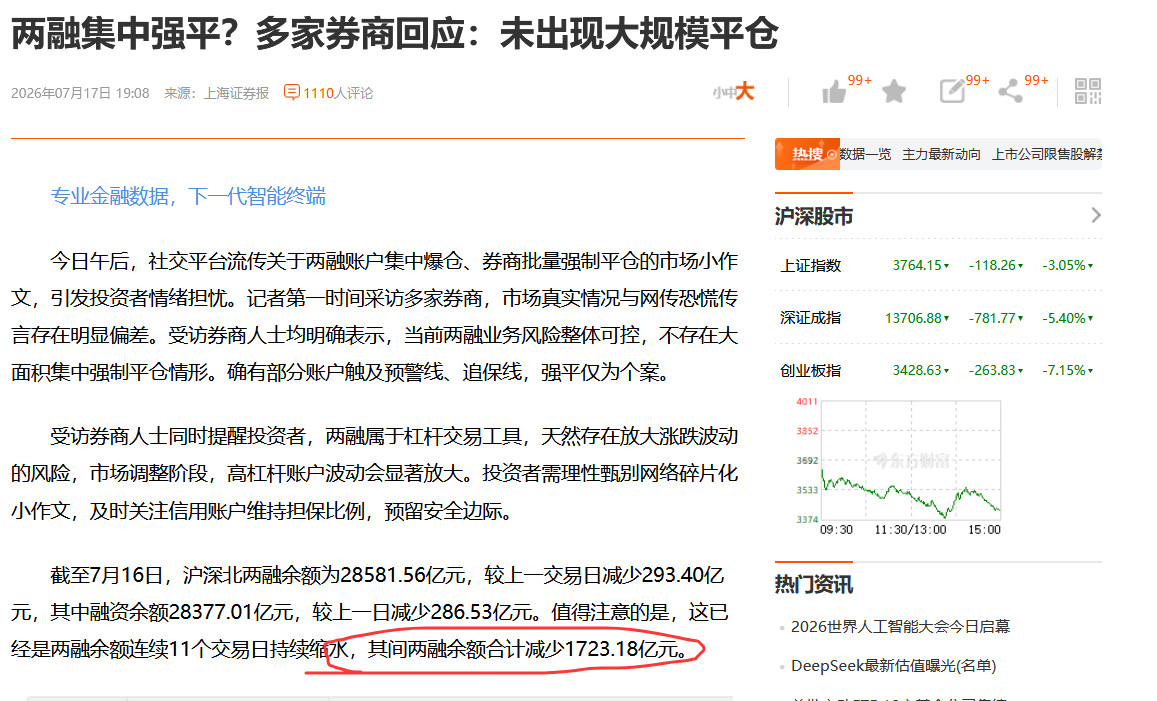
Task: Open 数据一览 hot search item
Action: [x=865, y=154]
